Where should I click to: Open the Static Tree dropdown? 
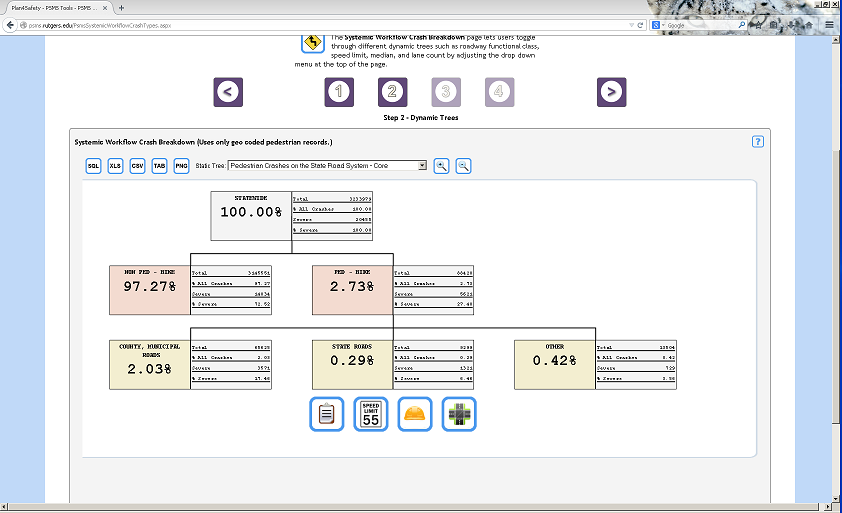[327, 165]
